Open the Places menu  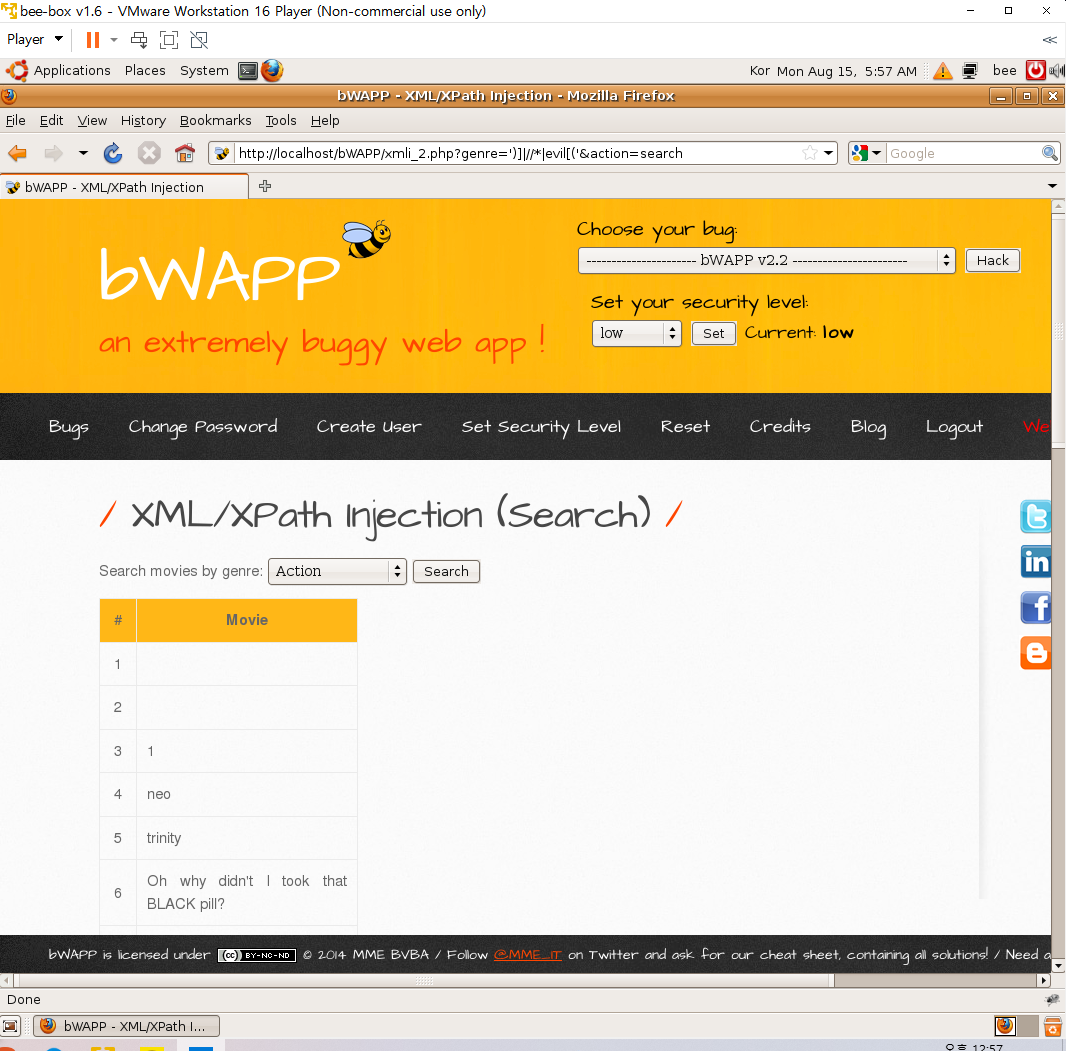click(145, 71)
